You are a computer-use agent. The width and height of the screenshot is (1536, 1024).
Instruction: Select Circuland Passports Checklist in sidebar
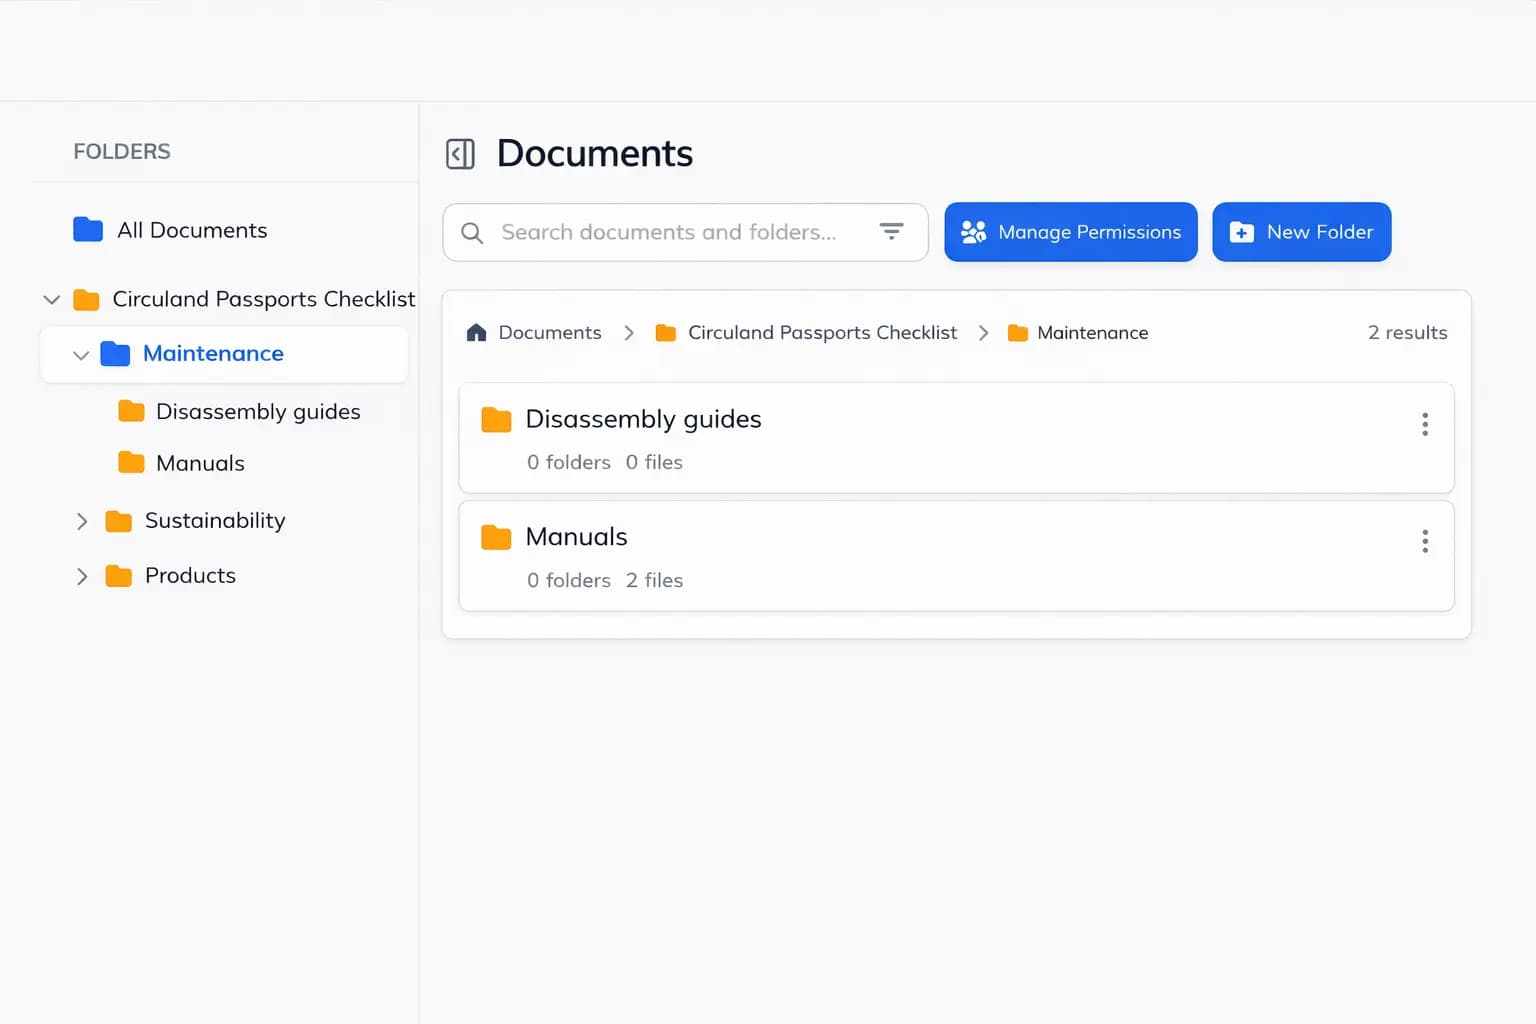click(x=264, y=299)
